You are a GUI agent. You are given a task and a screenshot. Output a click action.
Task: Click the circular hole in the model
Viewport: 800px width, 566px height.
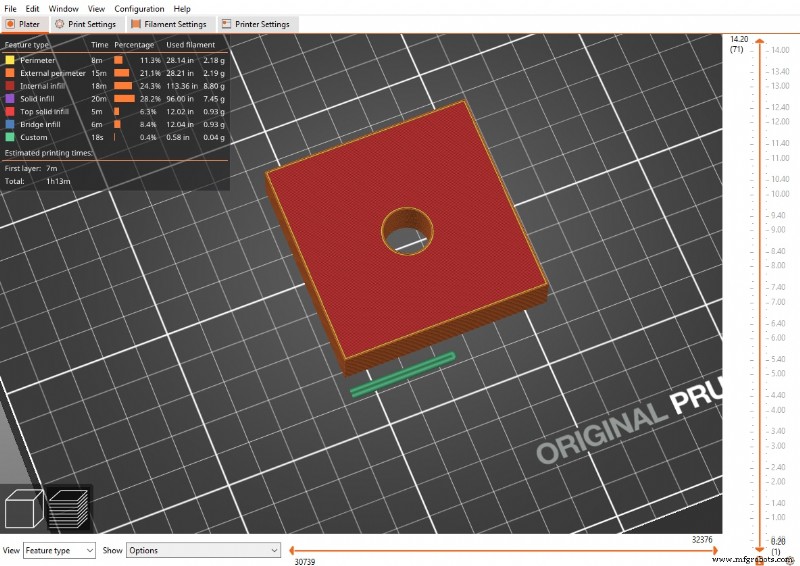[x=408, y=231]
